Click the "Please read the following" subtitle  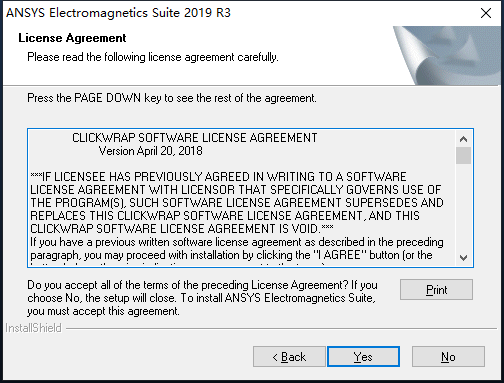point(153,57)
